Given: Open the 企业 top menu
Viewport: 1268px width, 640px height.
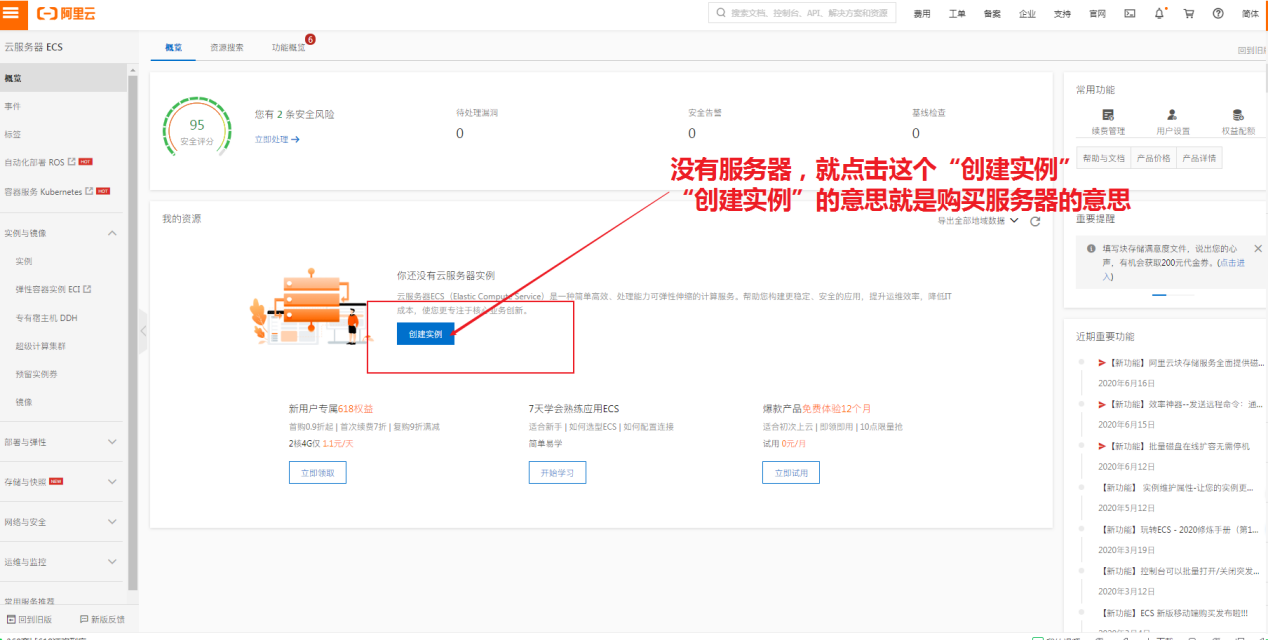Looking at the screenshot, I should 1027,14.
